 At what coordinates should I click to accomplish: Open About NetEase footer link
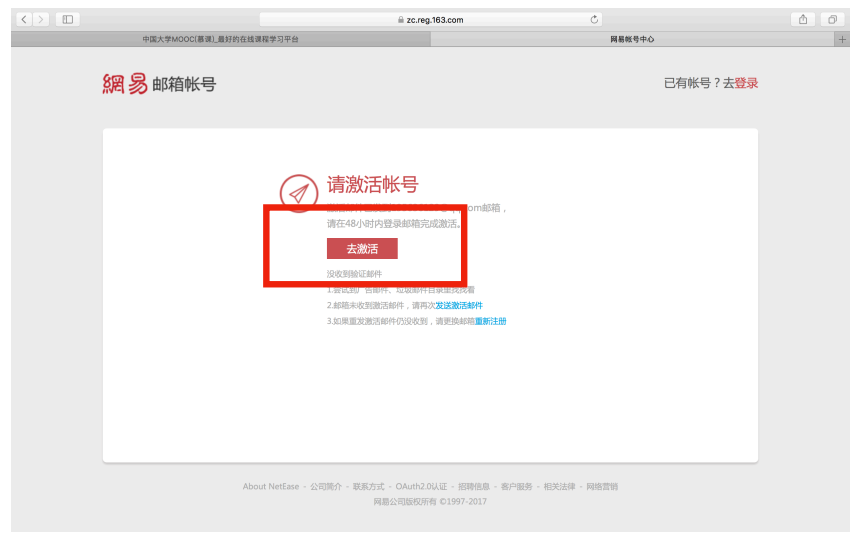coord(269,487)
